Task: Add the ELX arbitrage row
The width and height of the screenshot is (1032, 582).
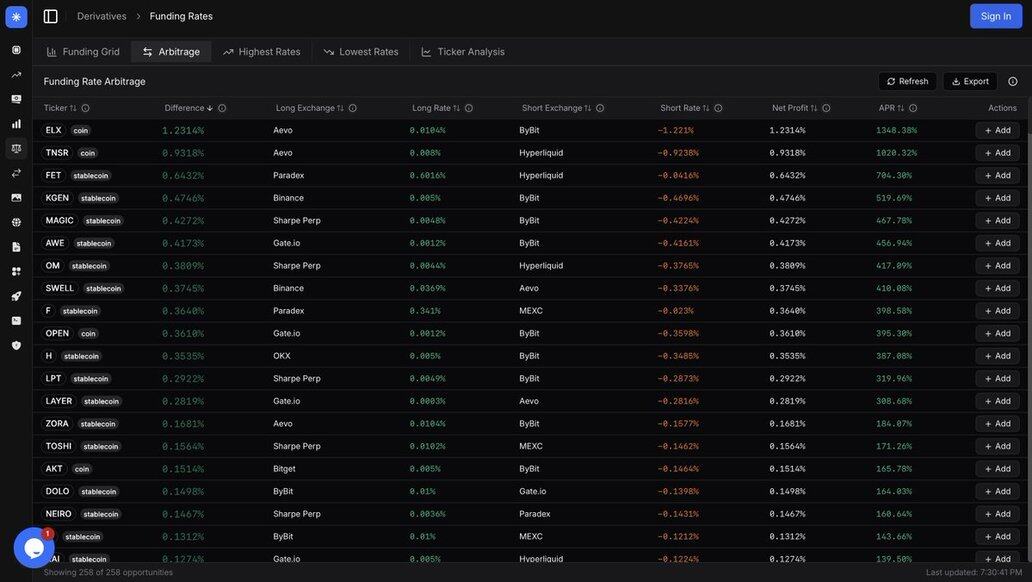Action: coord(997,130)
